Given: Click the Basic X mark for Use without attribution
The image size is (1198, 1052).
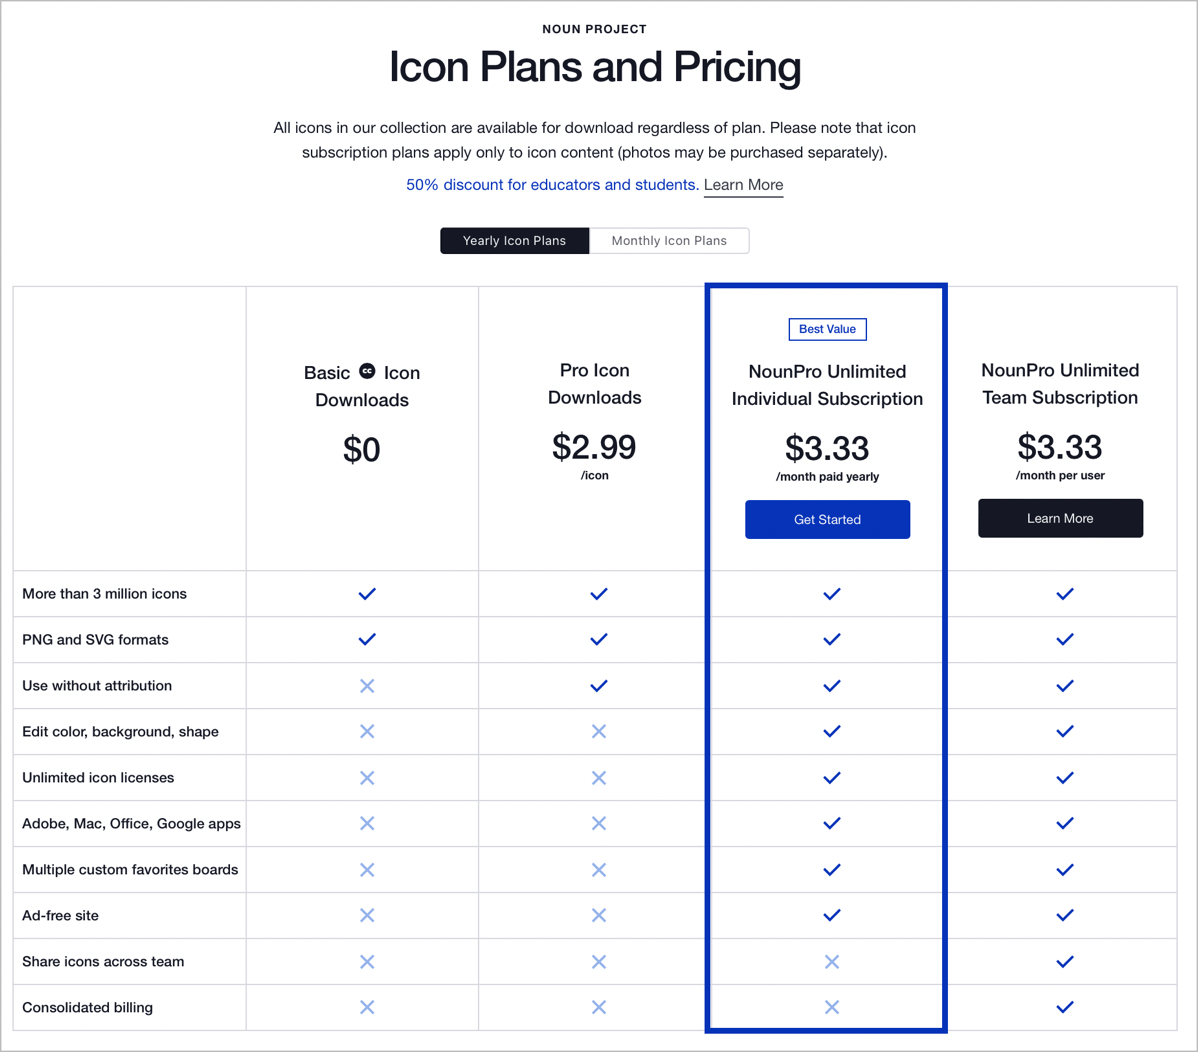Looking at the screenshot, I should 367,686.
